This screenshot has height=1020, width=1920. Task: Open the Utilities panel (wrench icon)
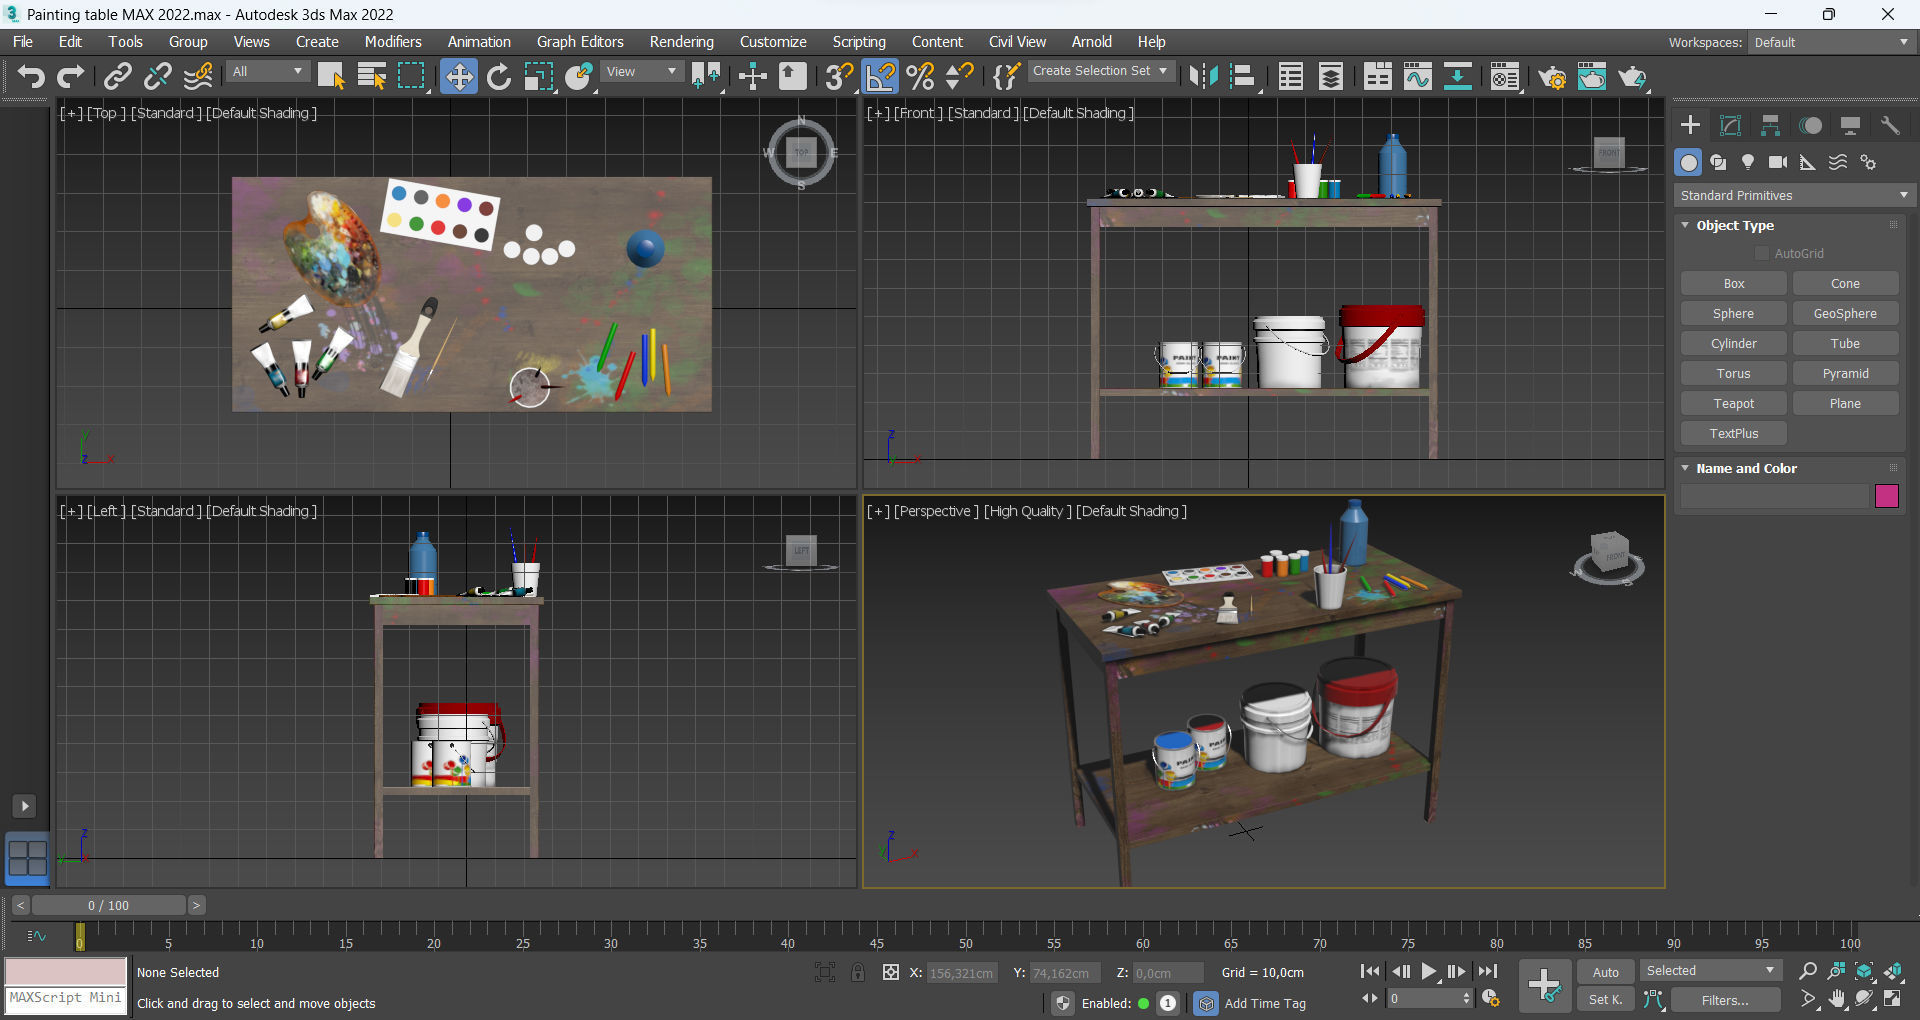coord(1890,125)
